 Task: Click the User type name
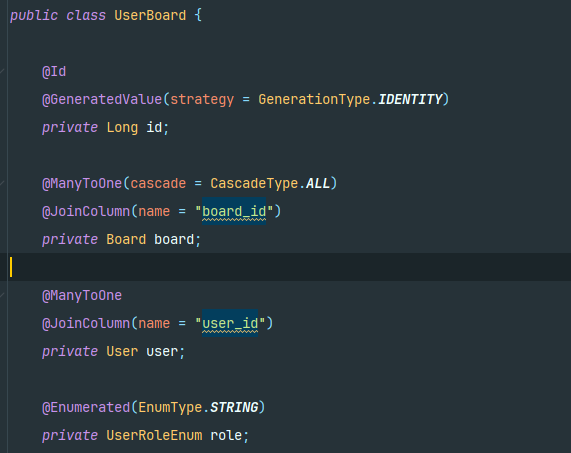(x=122, y=351)
